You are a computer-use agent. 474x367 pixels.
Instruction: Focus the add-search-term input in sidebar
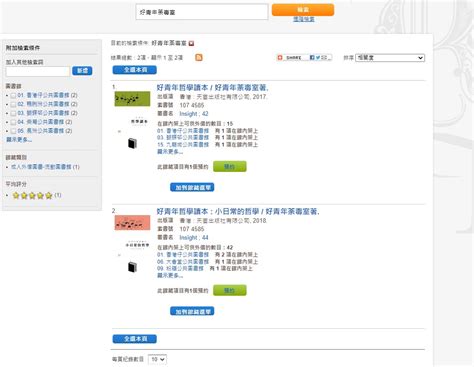tap(38, 71)
